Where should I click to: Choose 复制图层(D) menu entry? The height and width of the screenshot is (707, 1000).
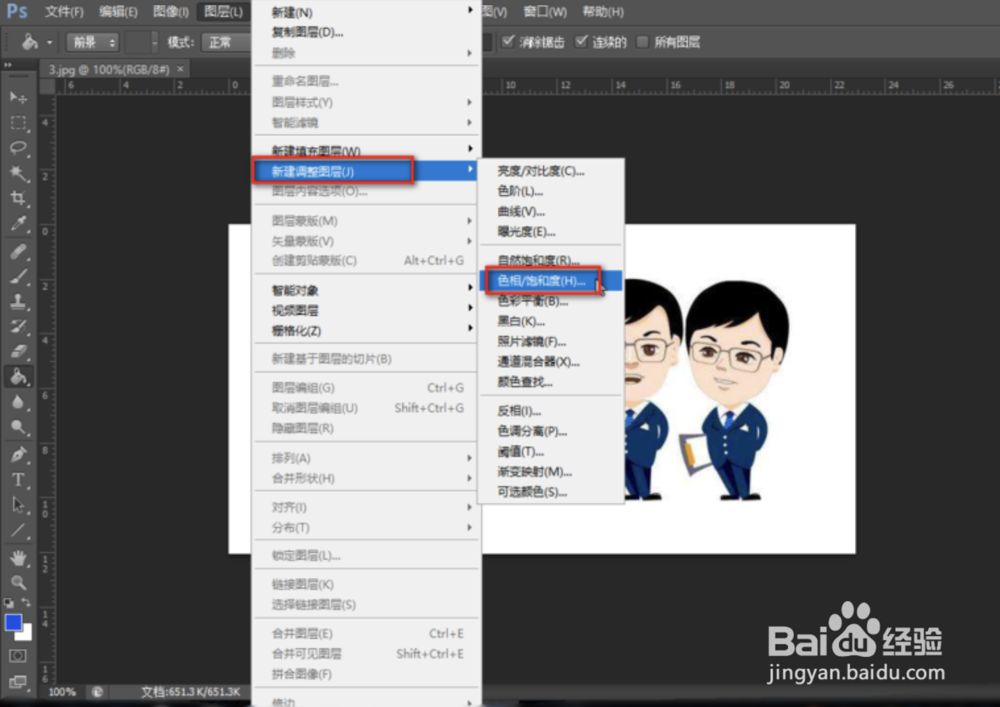pos(365,33)
